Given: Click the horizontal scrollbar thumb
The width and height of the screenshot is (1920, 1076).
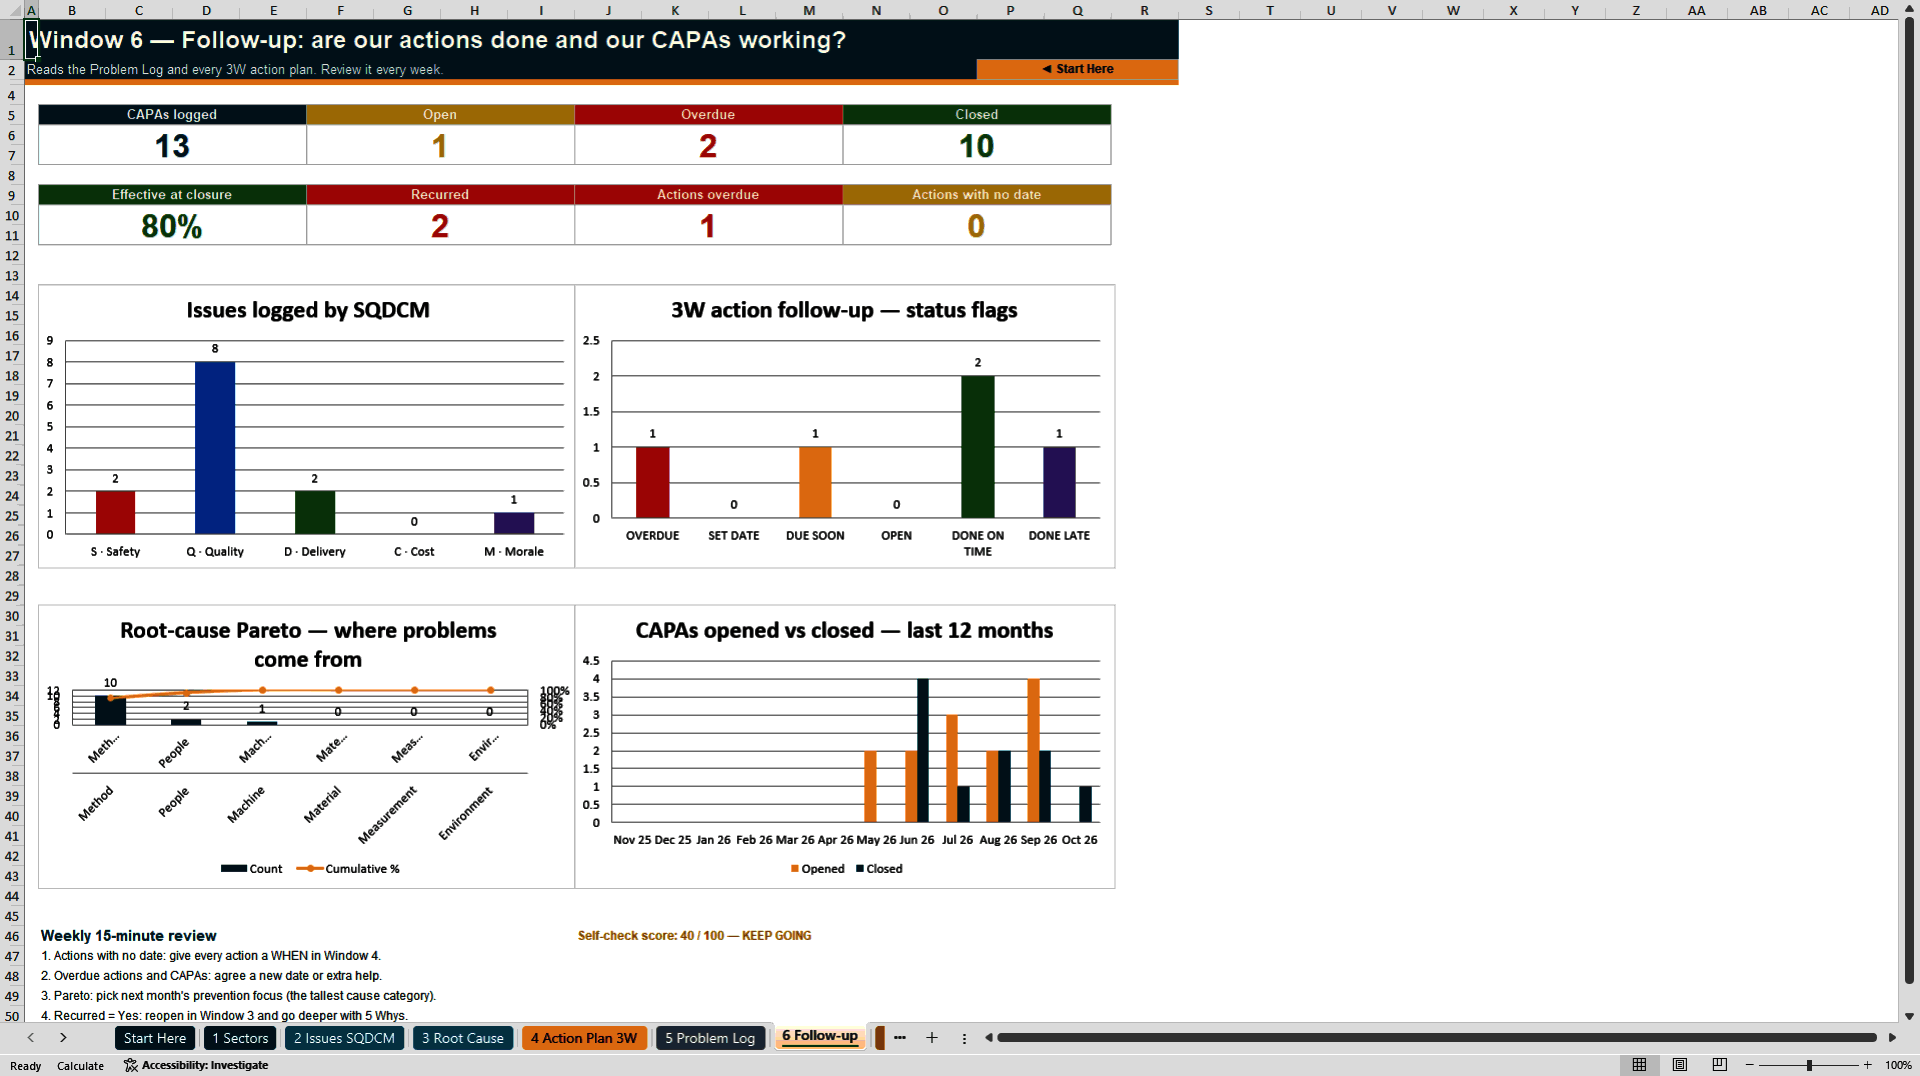Looking at the screenshot, I should click(x=1437, y=1038).
